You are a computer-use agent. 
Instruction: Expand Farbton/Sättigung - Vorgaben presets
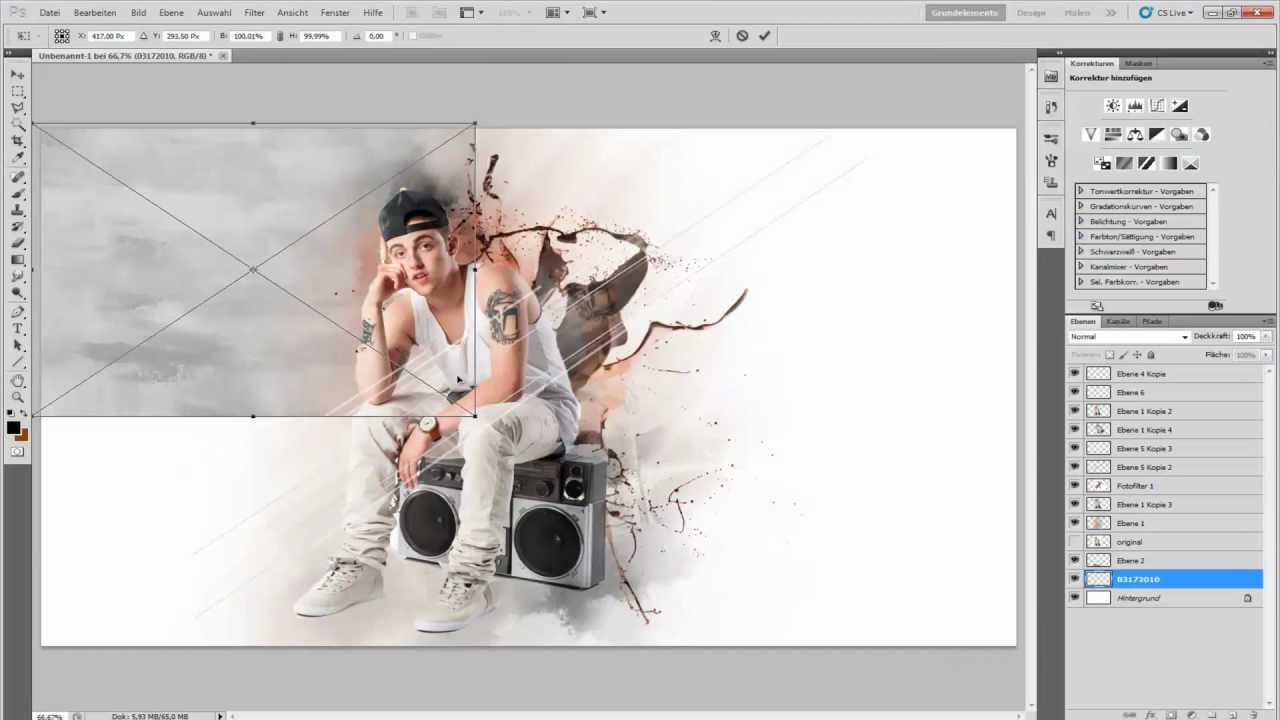click(x=1081, y=237)
